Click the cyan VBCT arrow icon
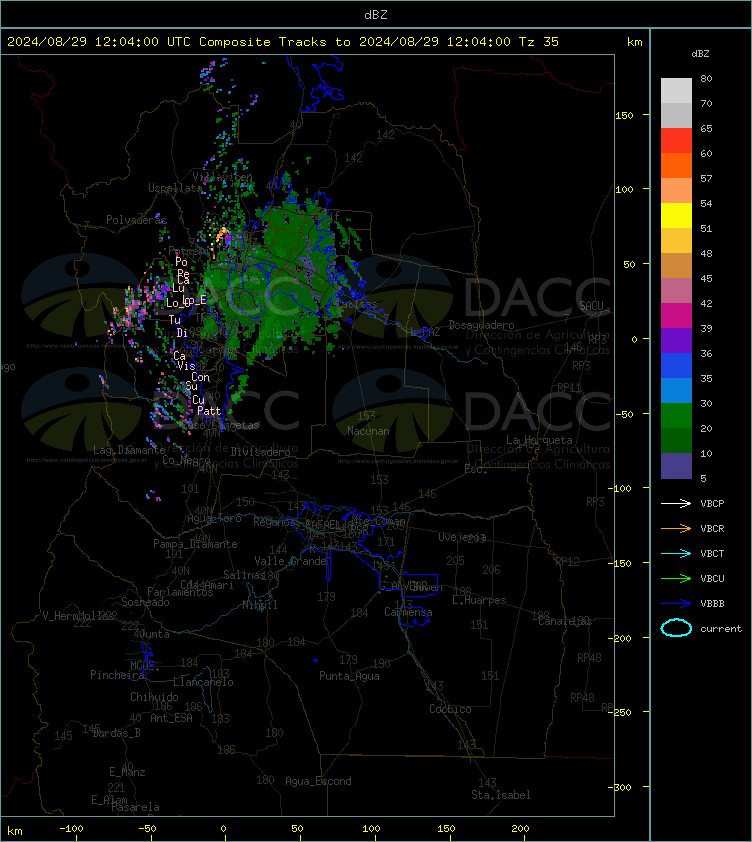Screen dimensions: 752x842 point(676,553)
